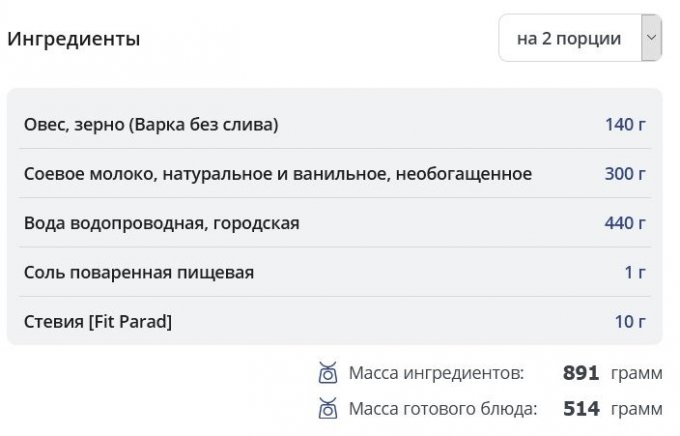Open the 'Соевое молоко' ingredient row
Image resolution: width=680 pixels, height=436 pixels.
click(x=278, y=174)
